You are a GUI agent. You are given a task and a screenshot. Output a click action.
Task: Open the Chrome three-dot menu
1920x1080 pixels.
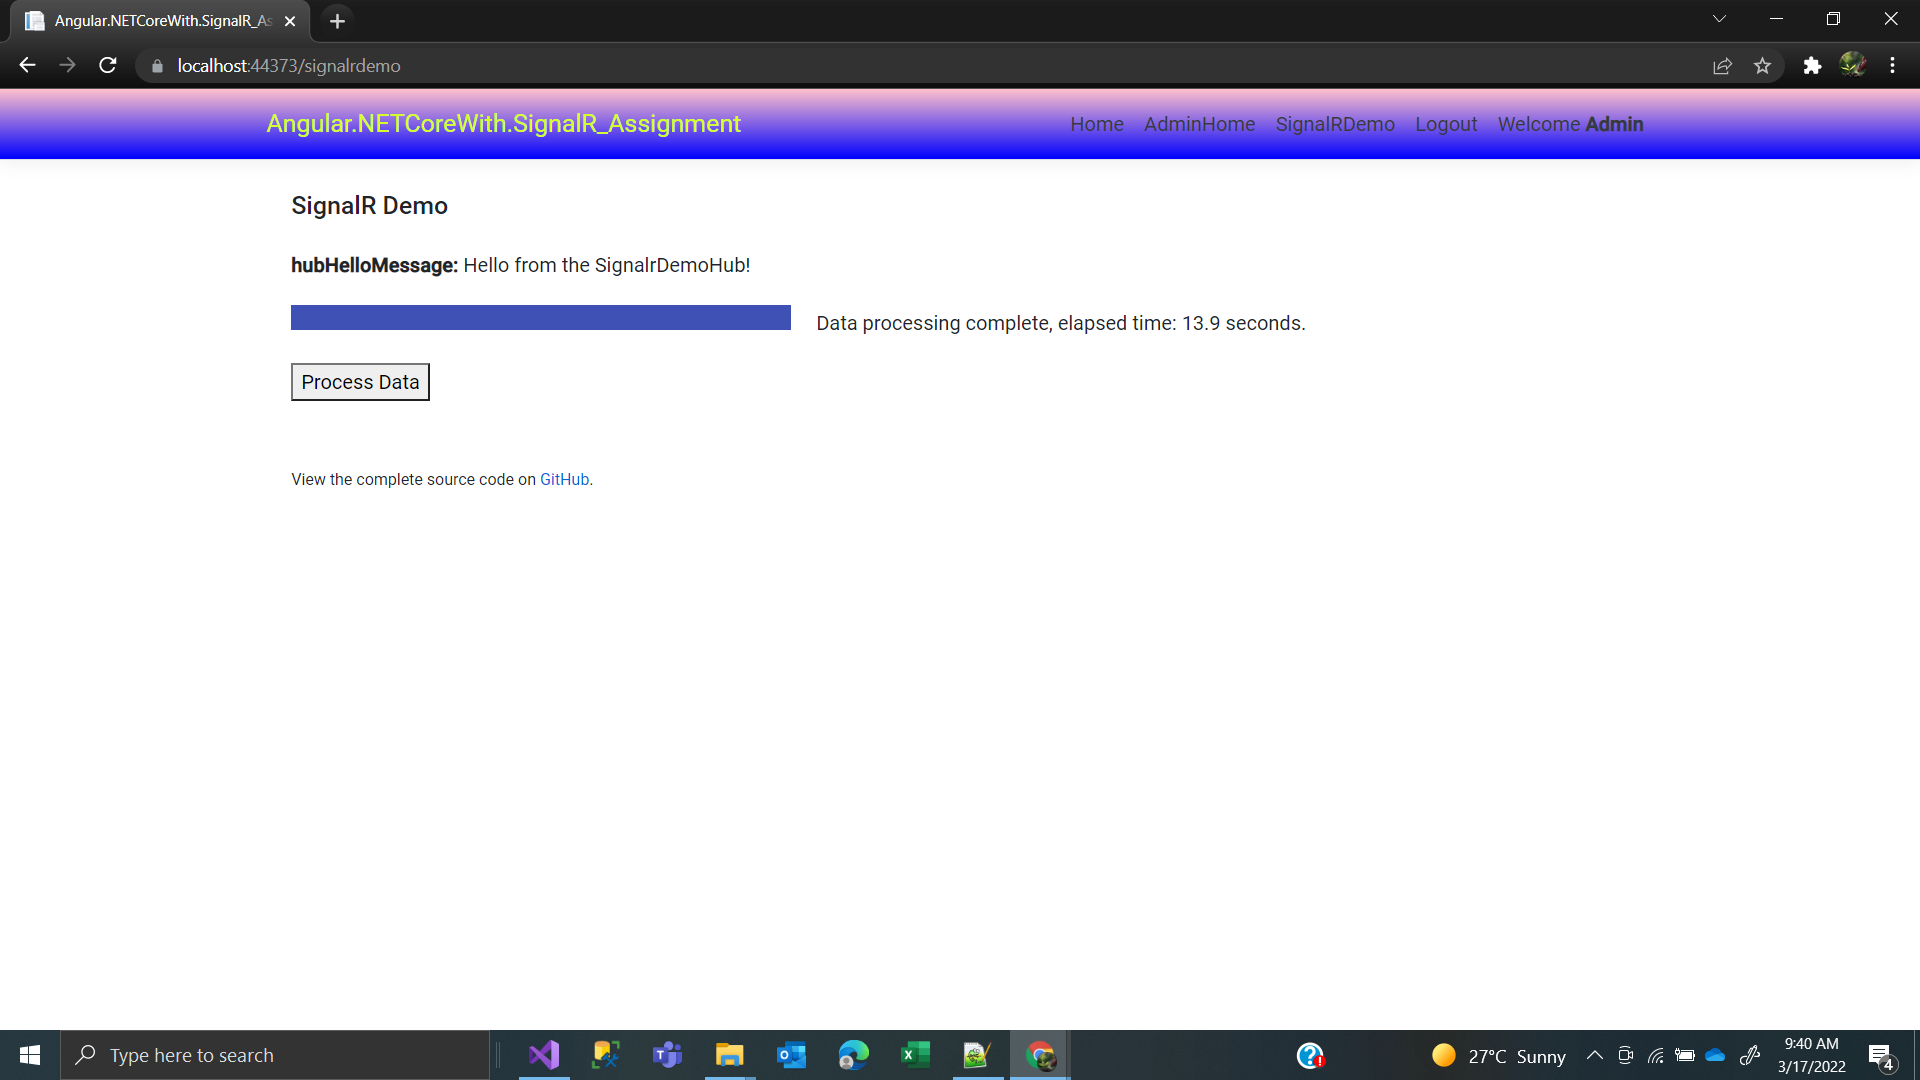click(1892, 66)
